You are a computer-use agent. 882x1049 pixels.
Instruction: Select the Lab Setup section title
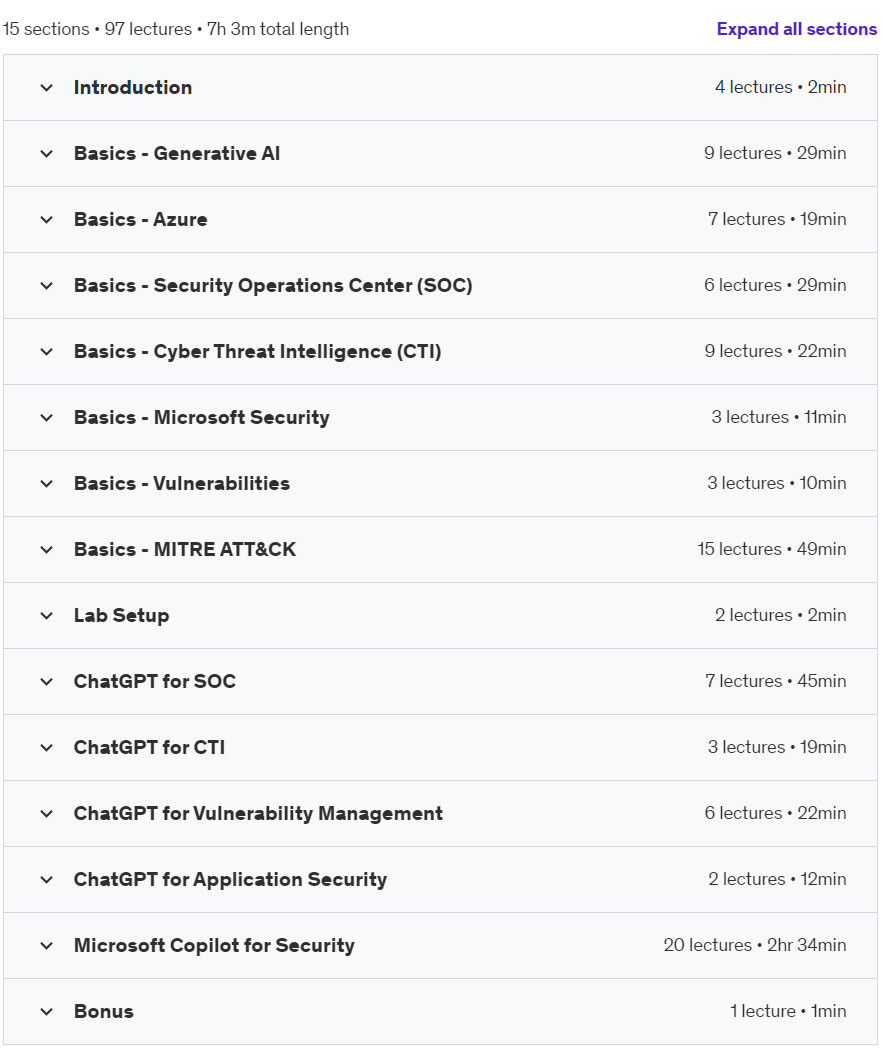click(121, 615)
